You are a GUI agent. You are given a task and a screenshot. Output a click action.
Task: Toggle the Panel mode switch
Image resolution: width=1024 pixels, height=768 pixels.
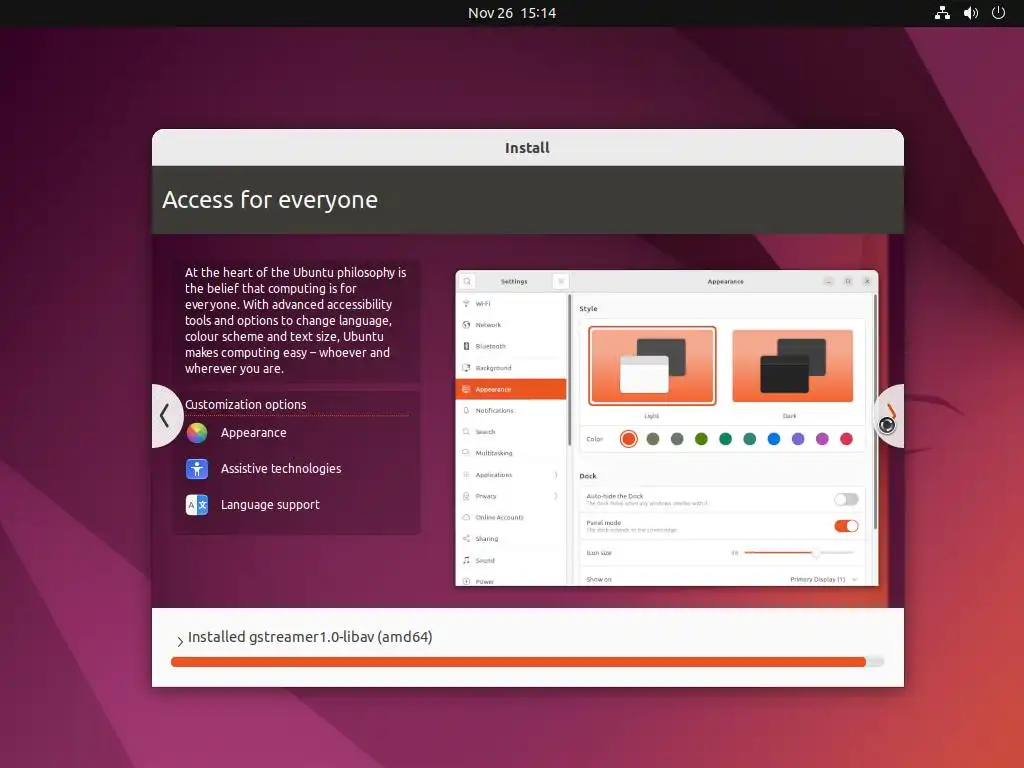pos(846,526)
